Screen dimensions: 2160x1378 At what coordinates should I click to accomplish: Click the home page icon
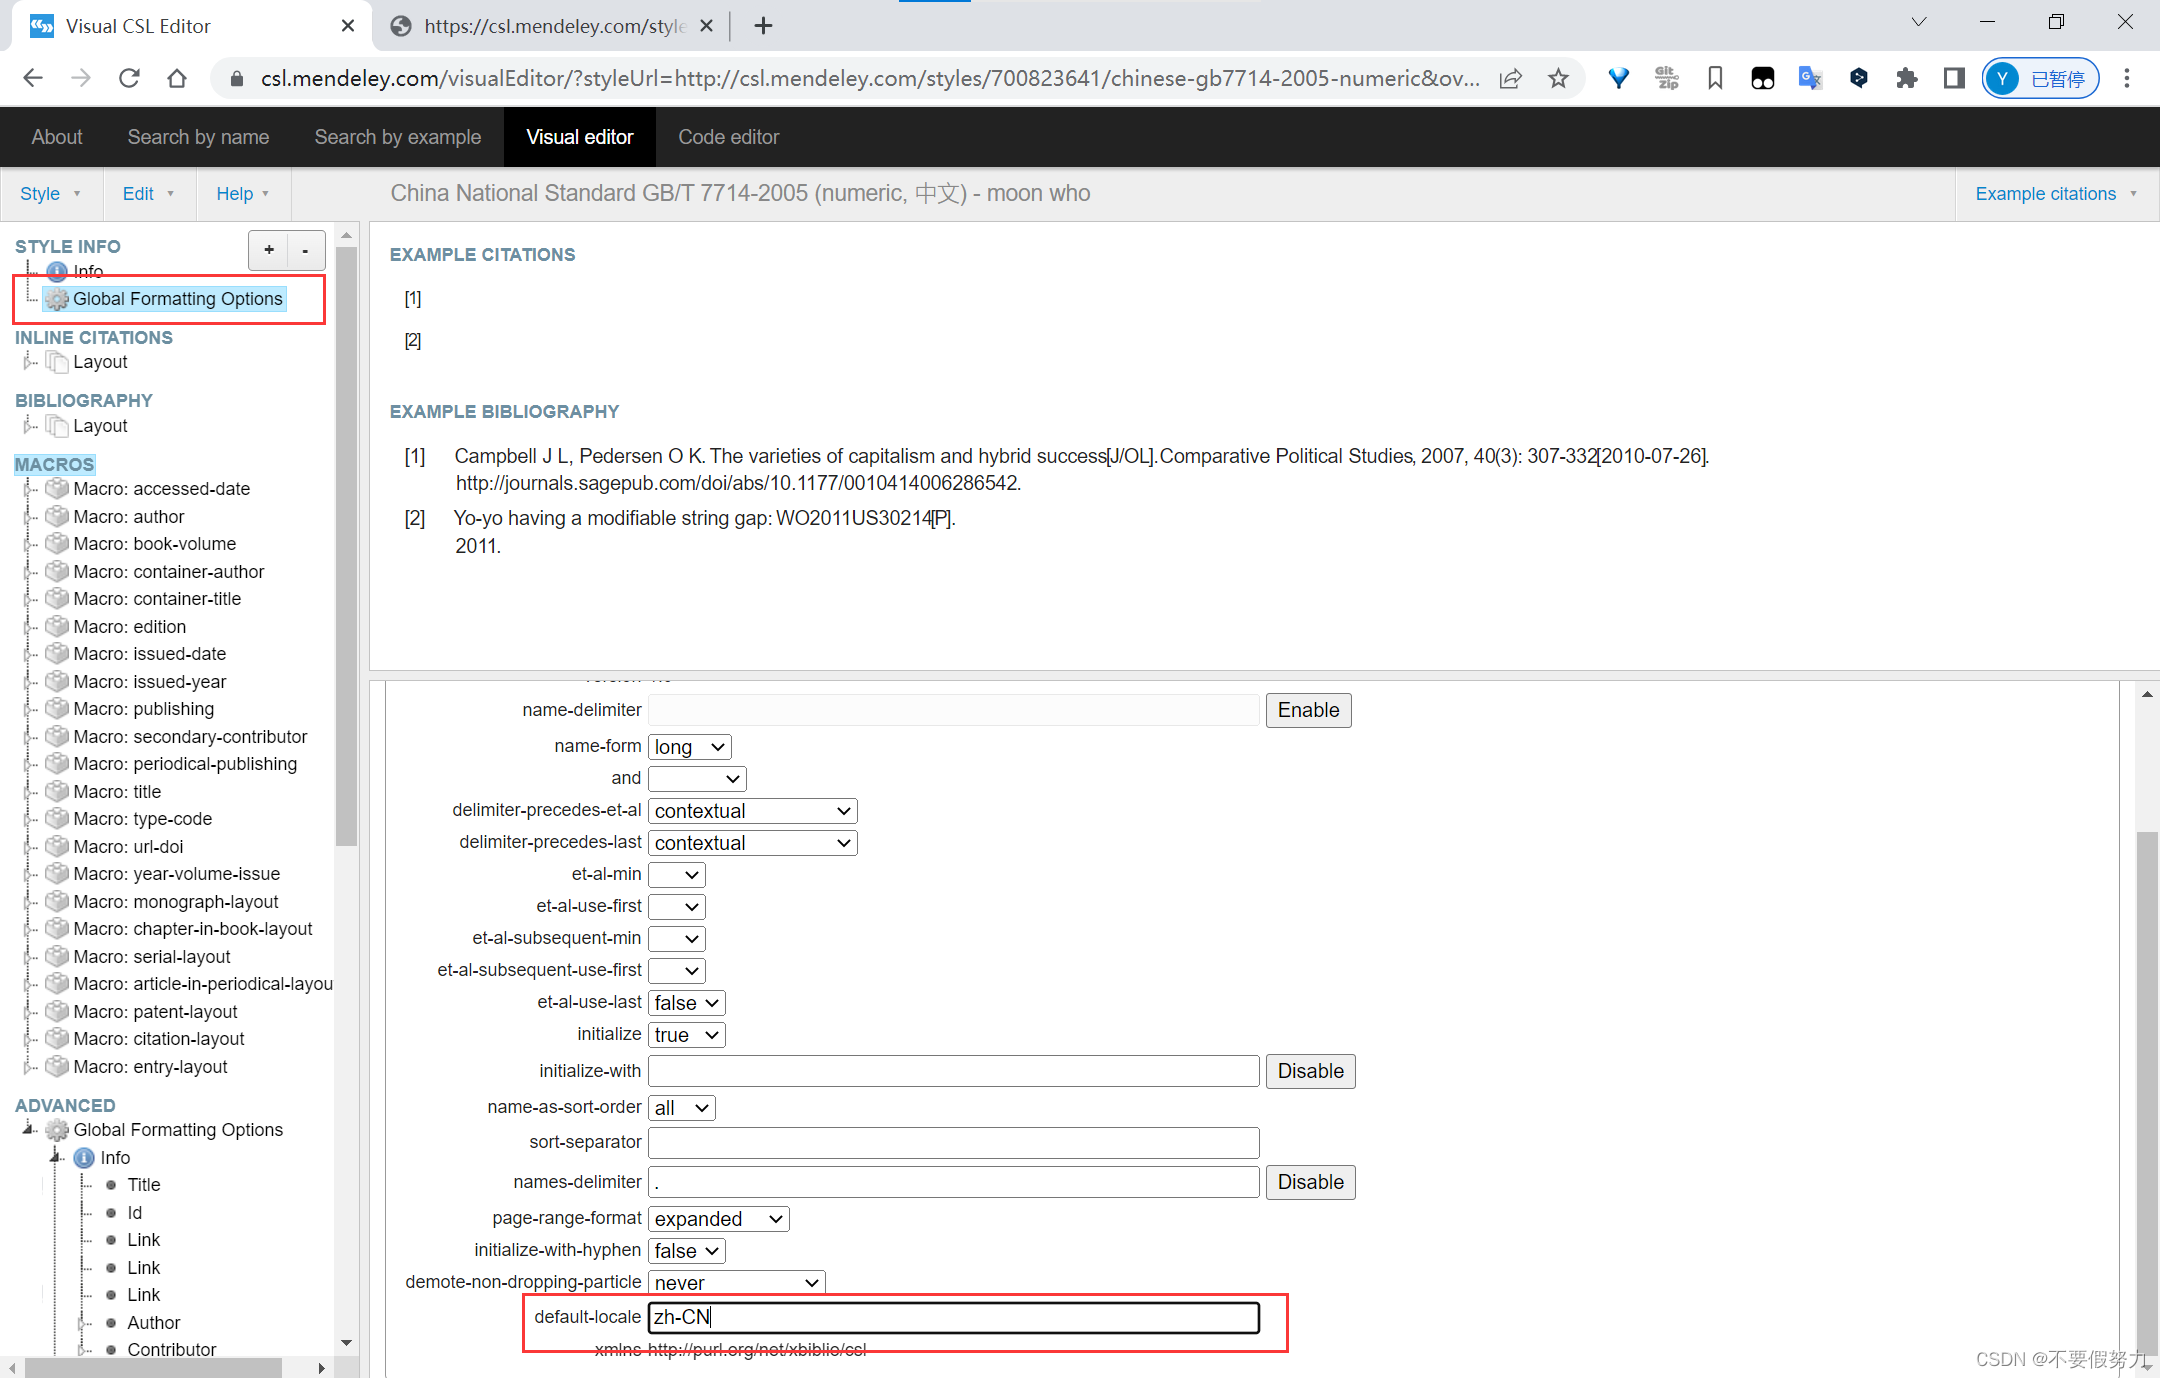(x=177, y=78)
